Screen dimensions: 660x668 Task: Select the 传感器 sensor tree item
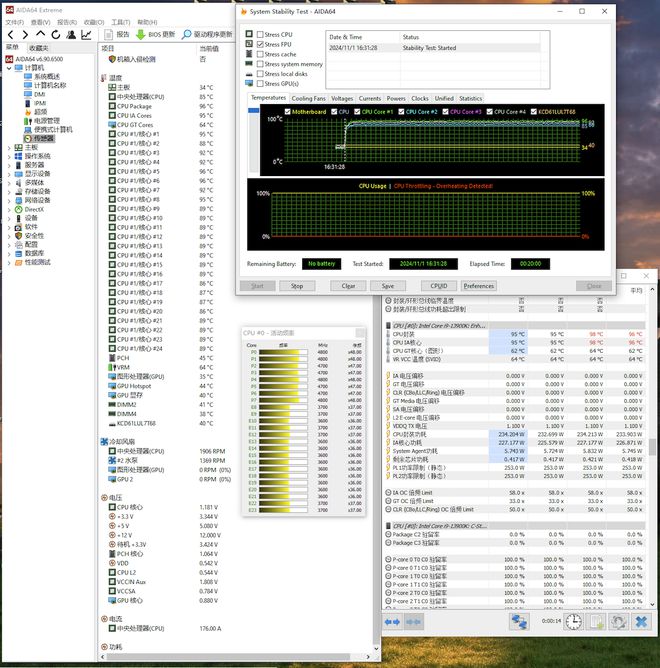click(43, 138)
